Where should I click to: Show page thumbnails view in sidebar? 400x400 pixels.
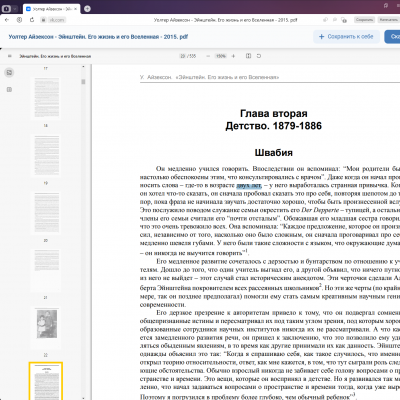click(9, 72)
